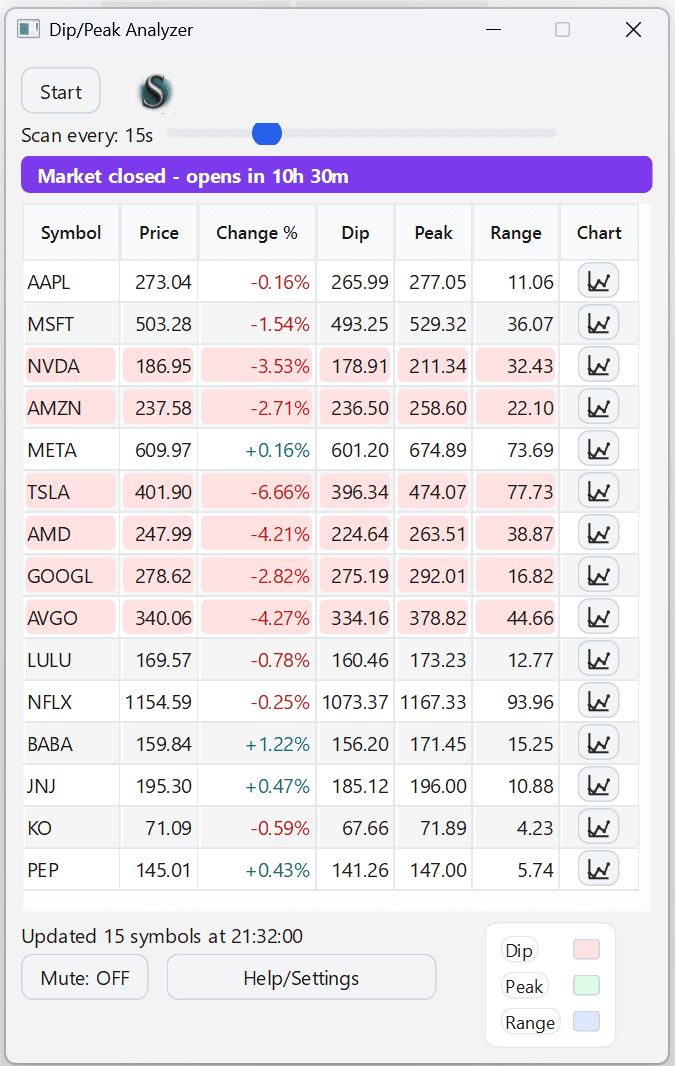Click the scan interval slider handle

(x=267, y=133)
